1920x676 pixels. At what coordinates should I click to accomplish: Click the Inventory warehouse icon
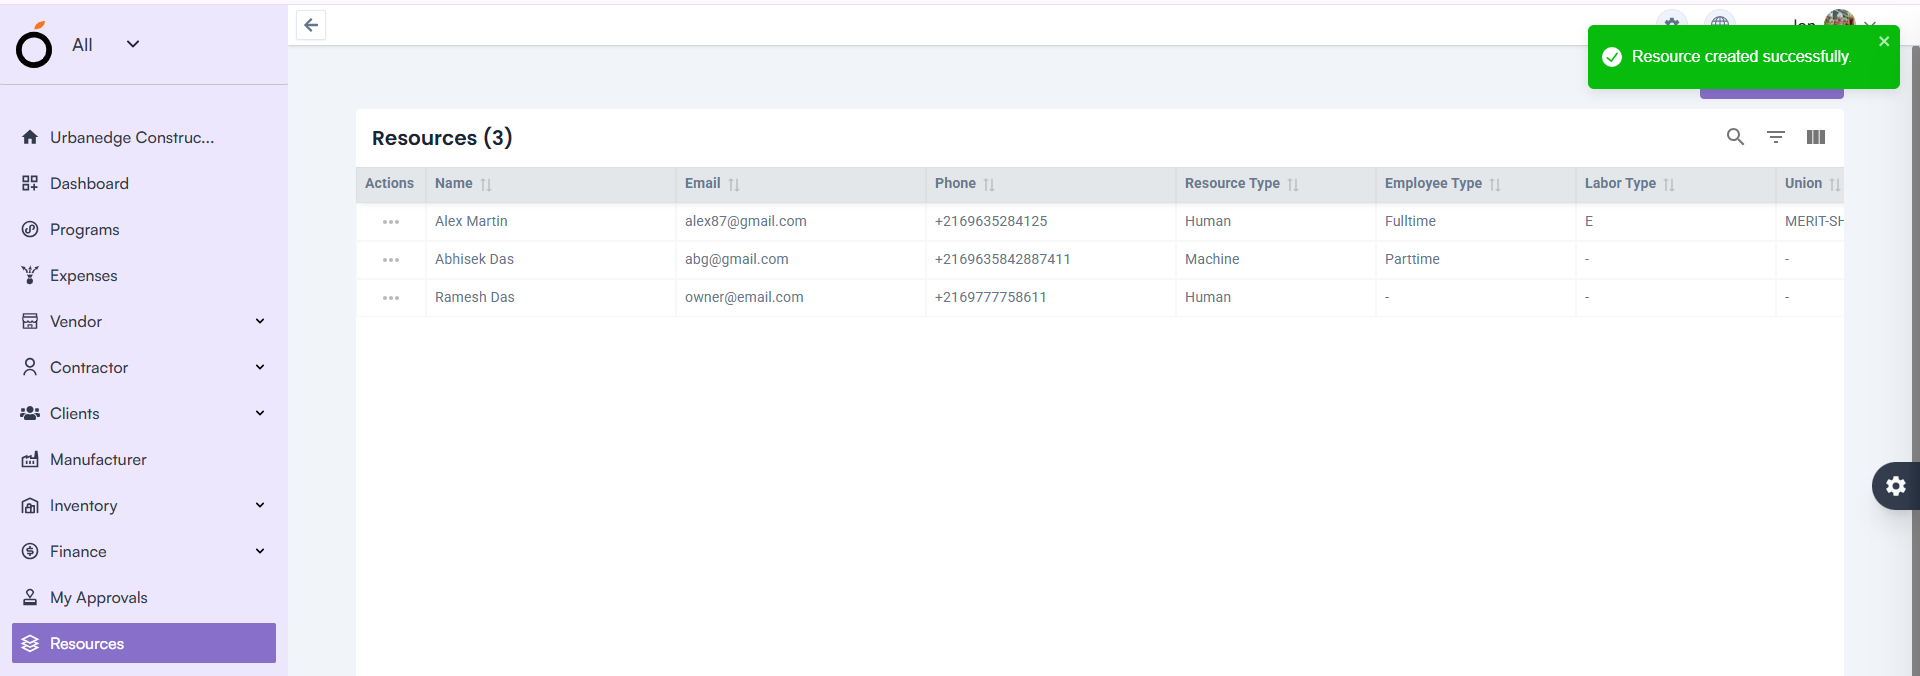click(30, 505)
